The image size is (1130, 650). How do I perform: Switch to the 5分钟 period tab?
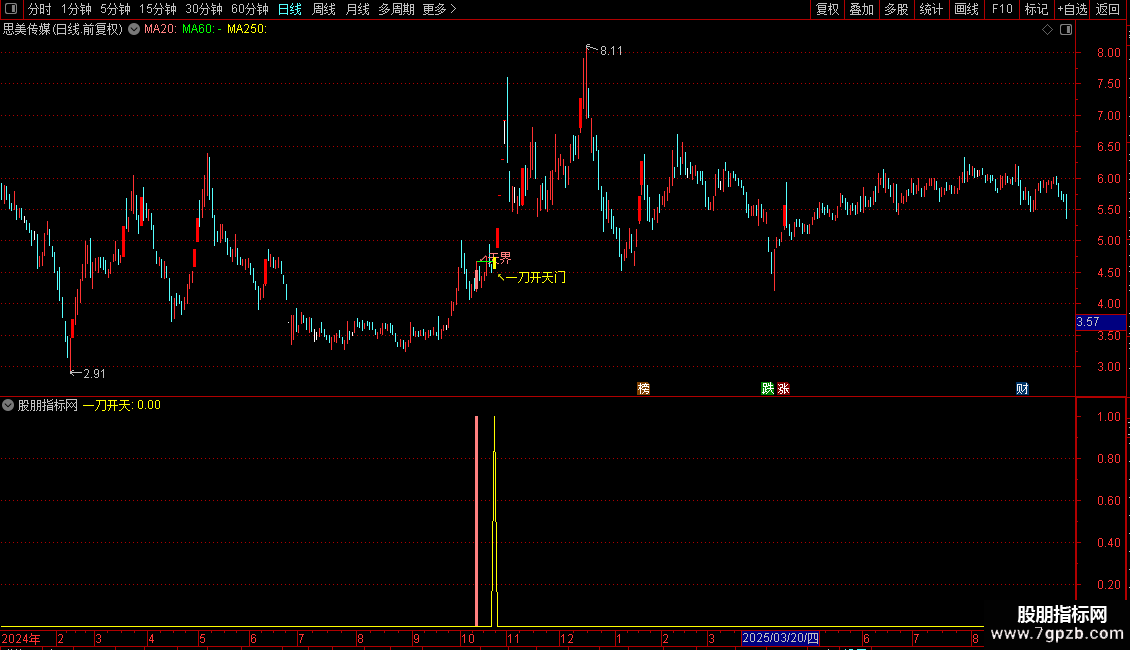[x=115, y=9]
